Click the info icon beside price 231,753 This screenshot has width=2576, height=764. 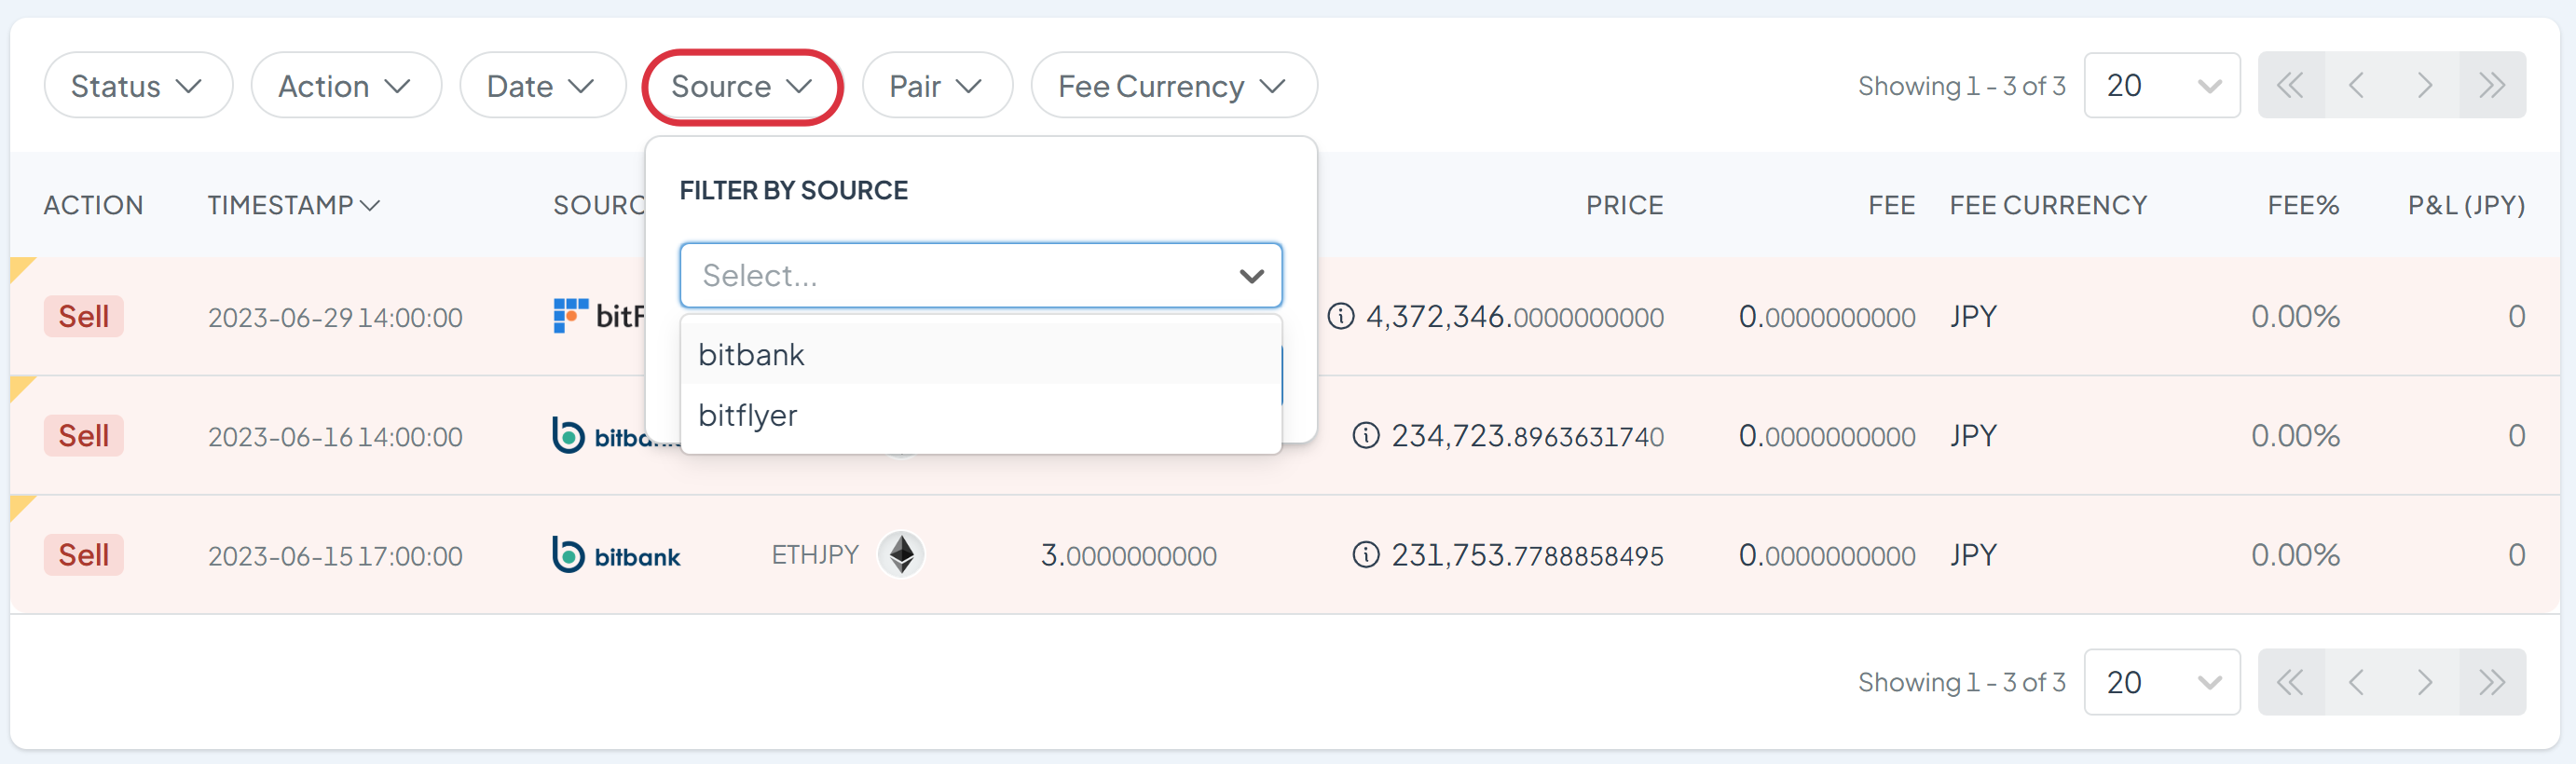coord(1365,555)
